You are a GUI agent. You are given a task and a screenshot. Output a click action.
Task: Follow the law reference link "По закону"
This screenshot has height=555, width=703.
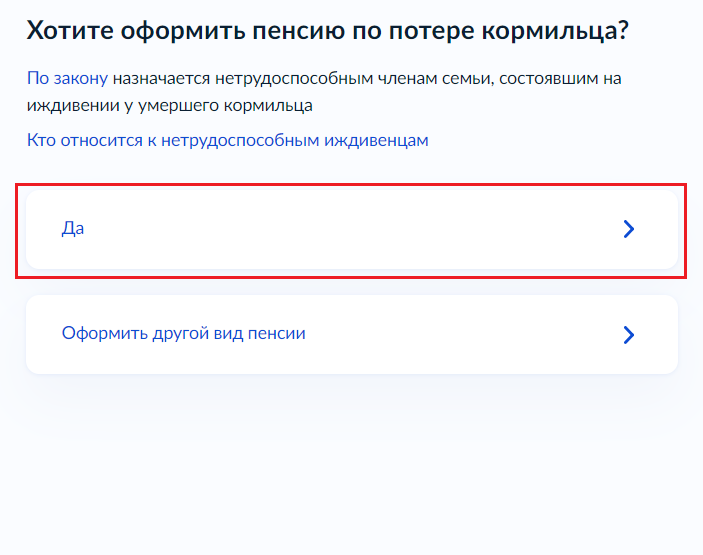click(67, 77)
